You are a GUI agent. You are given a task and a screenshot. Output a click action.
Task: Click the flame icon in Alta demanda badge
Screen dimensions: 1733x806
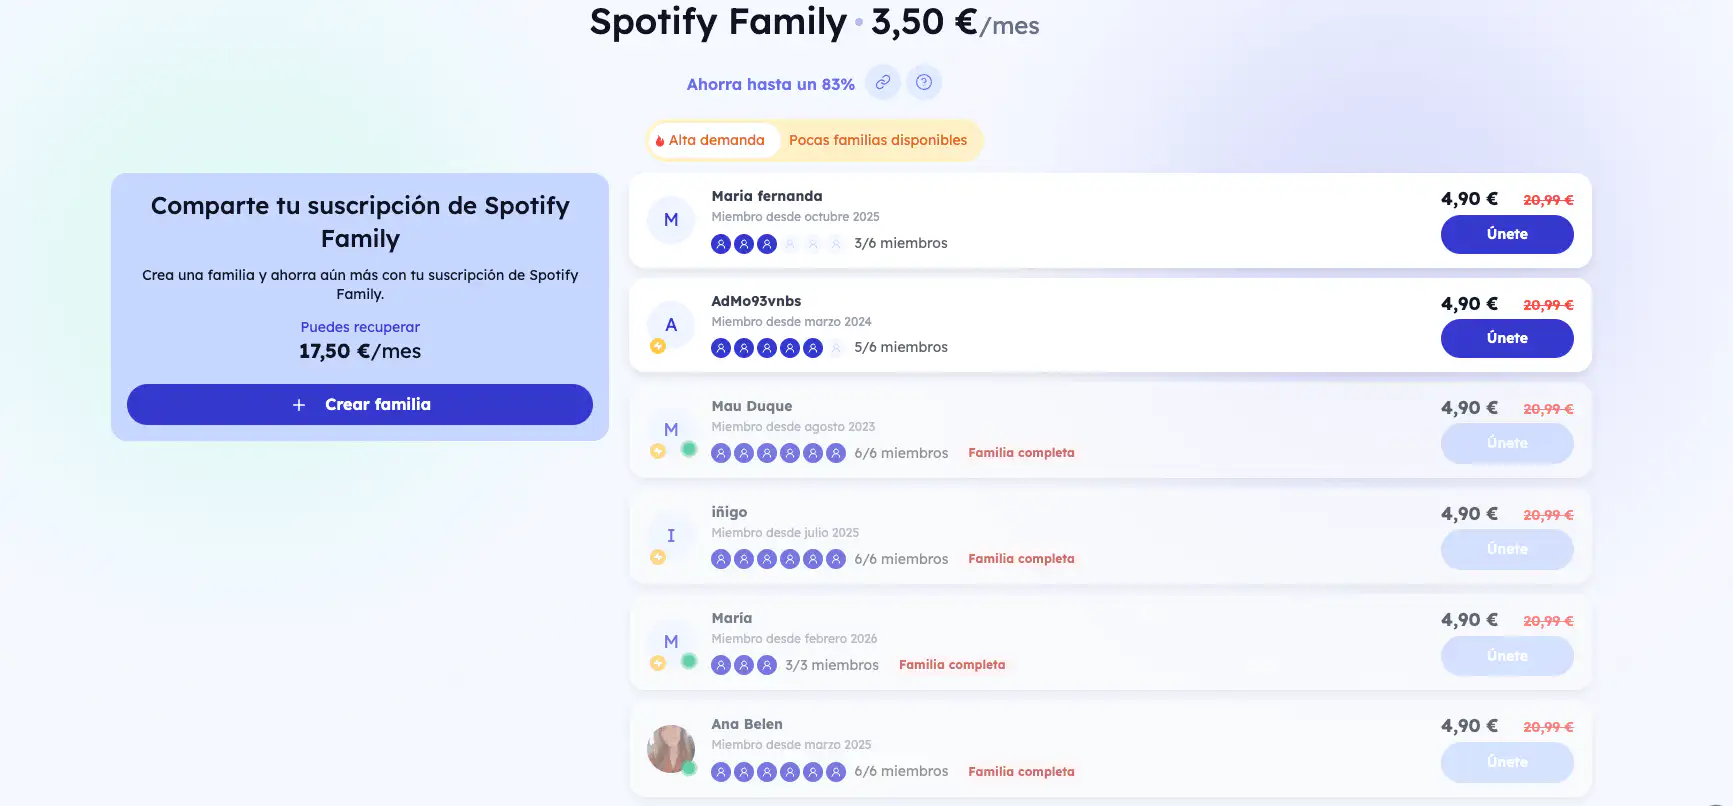[661, 140]
